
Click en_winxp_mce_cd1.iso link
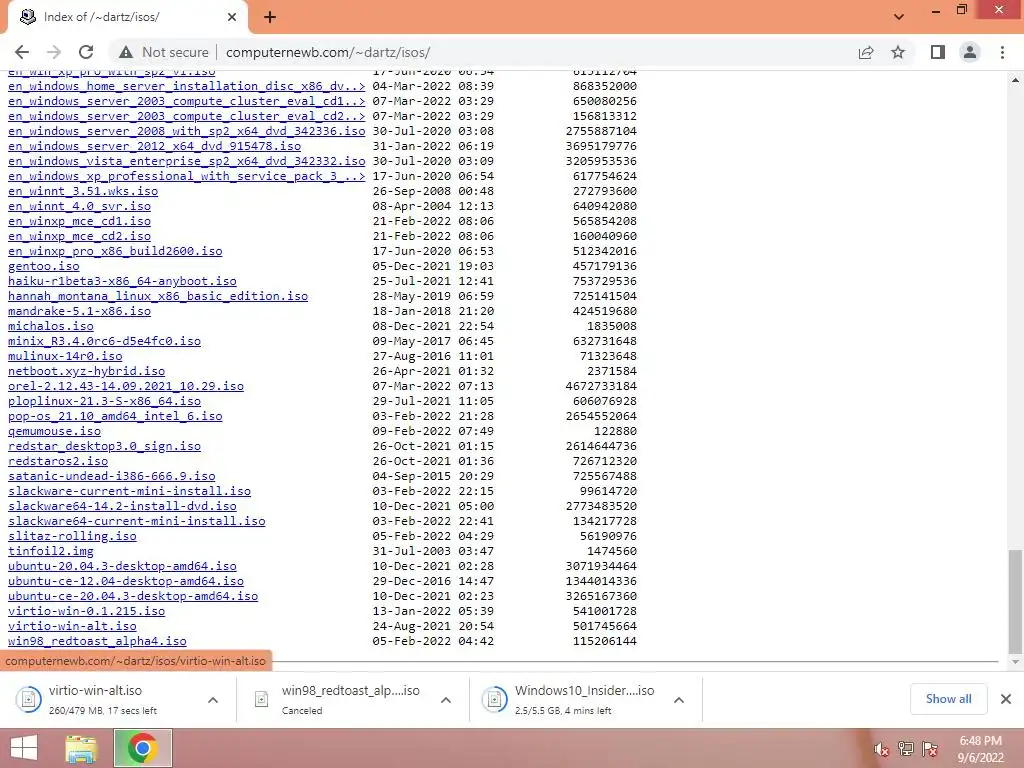pos(79,221)
